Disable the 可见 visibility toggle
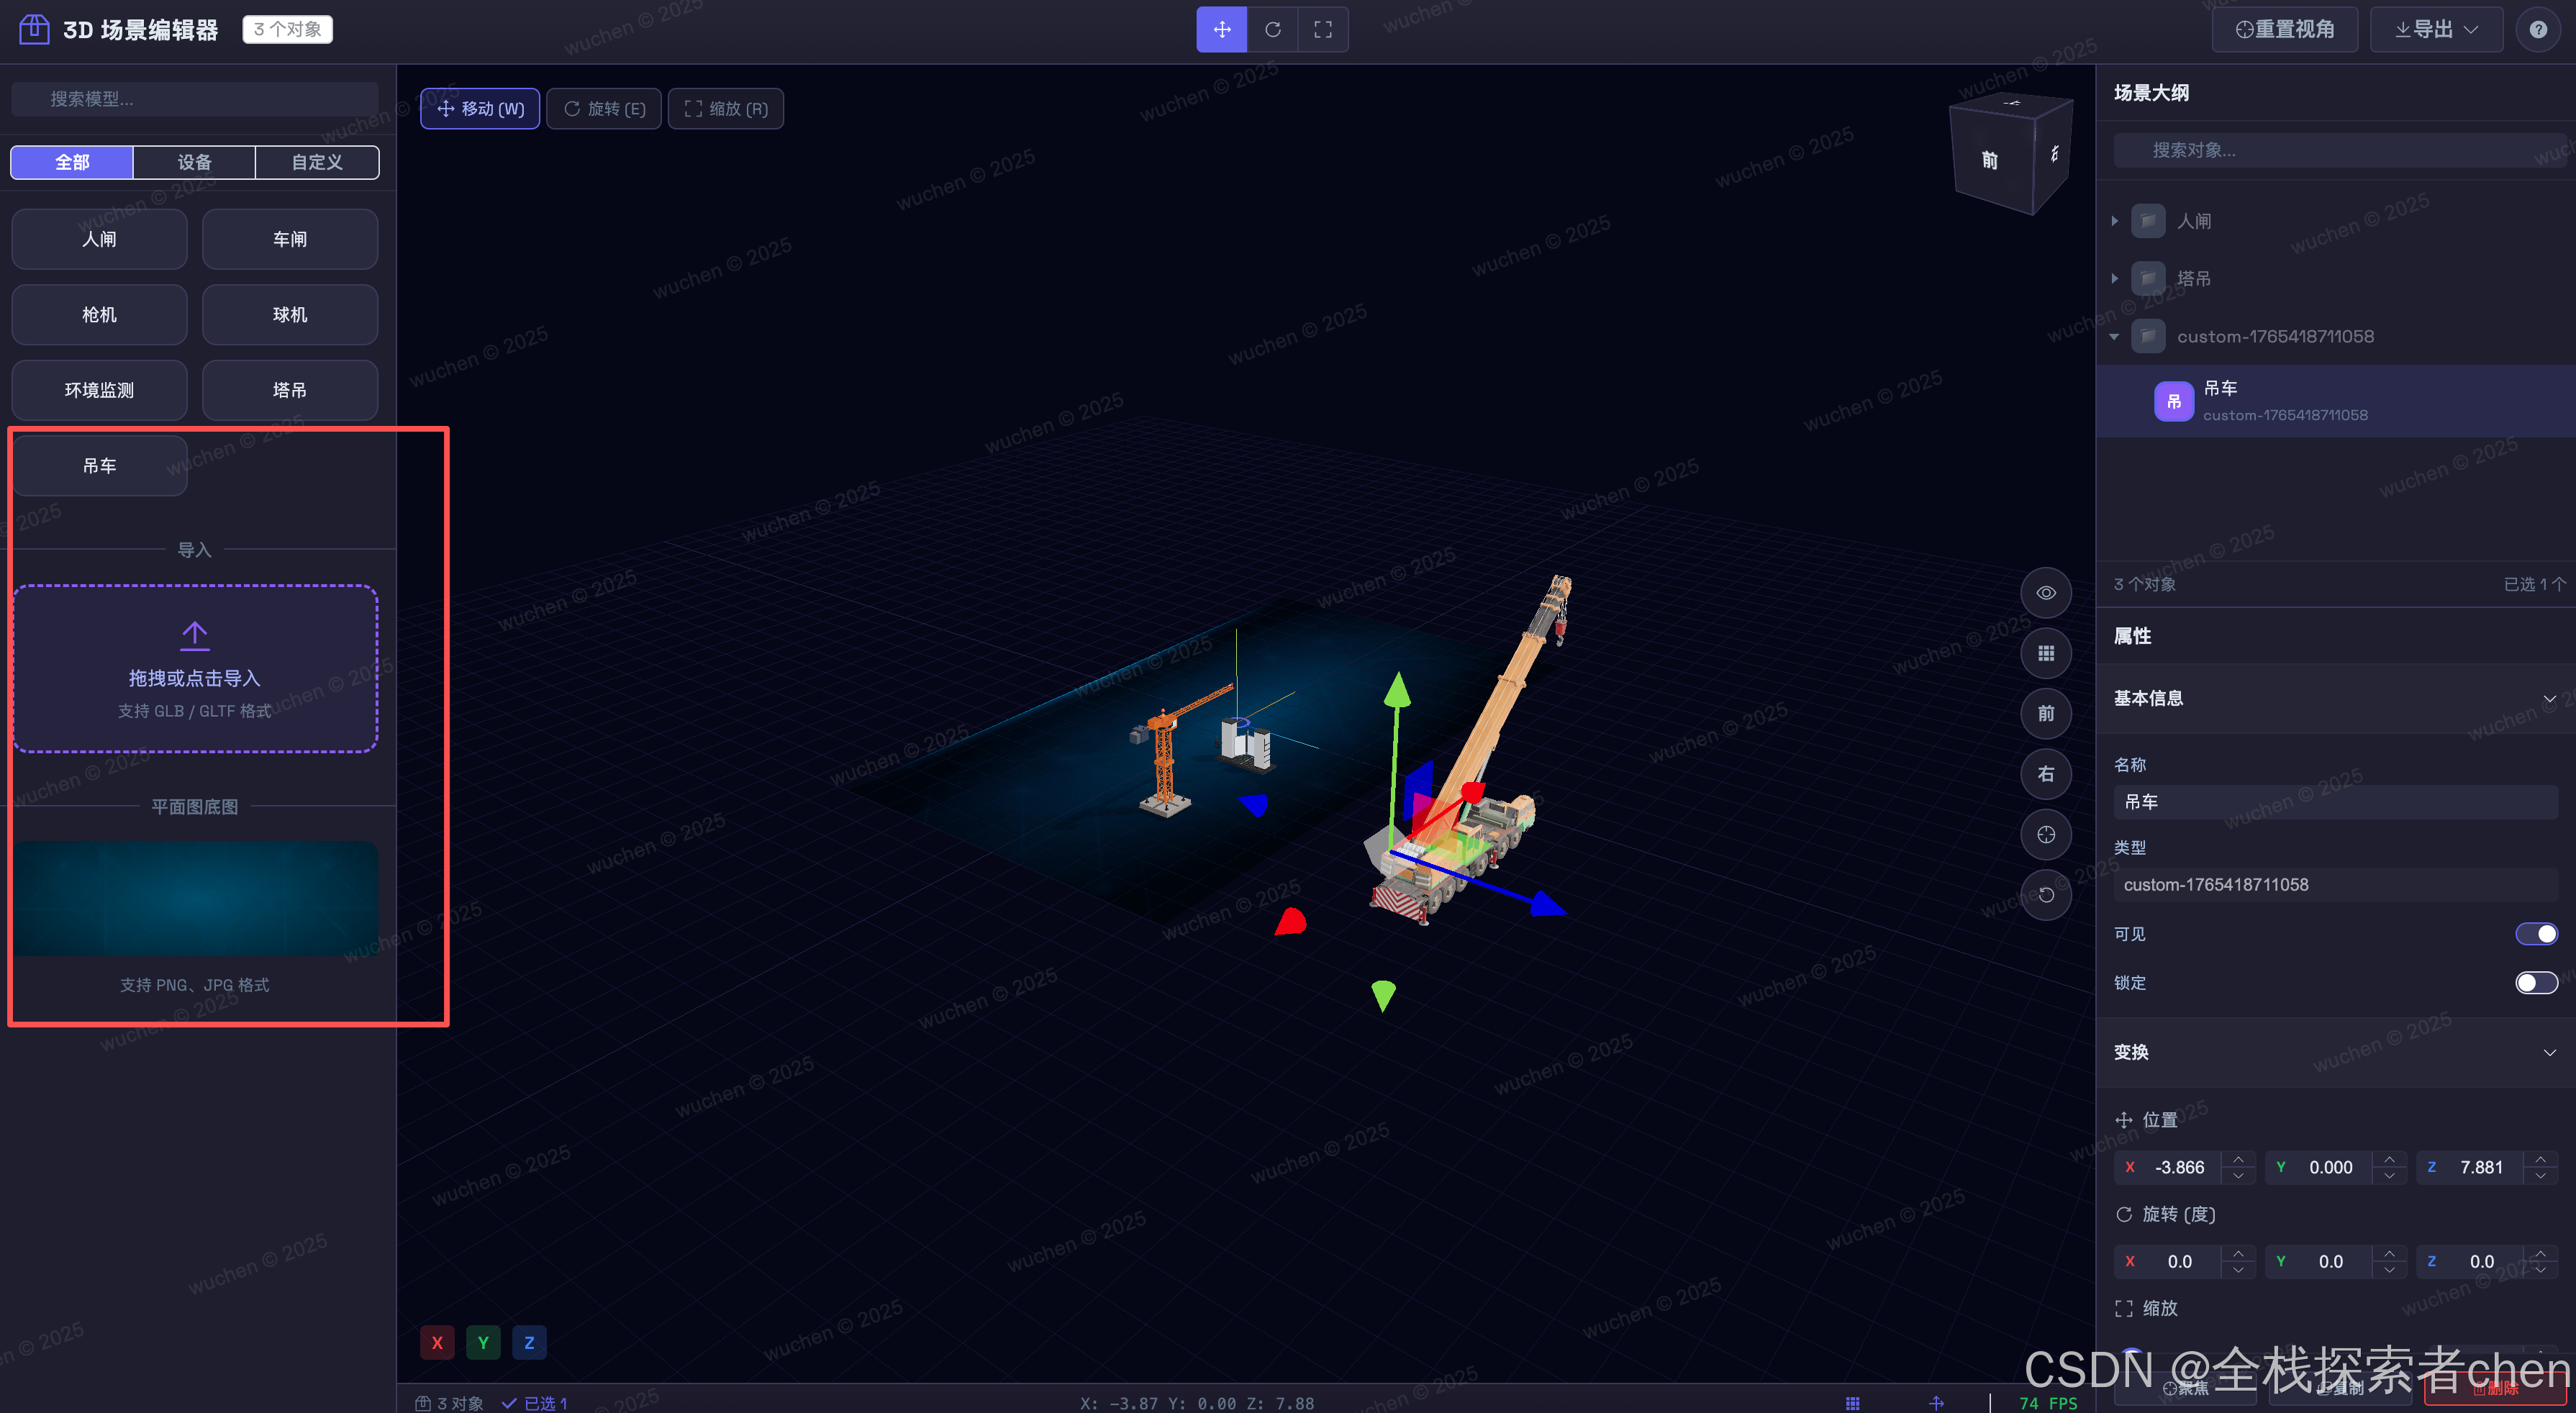2576x1413 pixels. 2536,933
